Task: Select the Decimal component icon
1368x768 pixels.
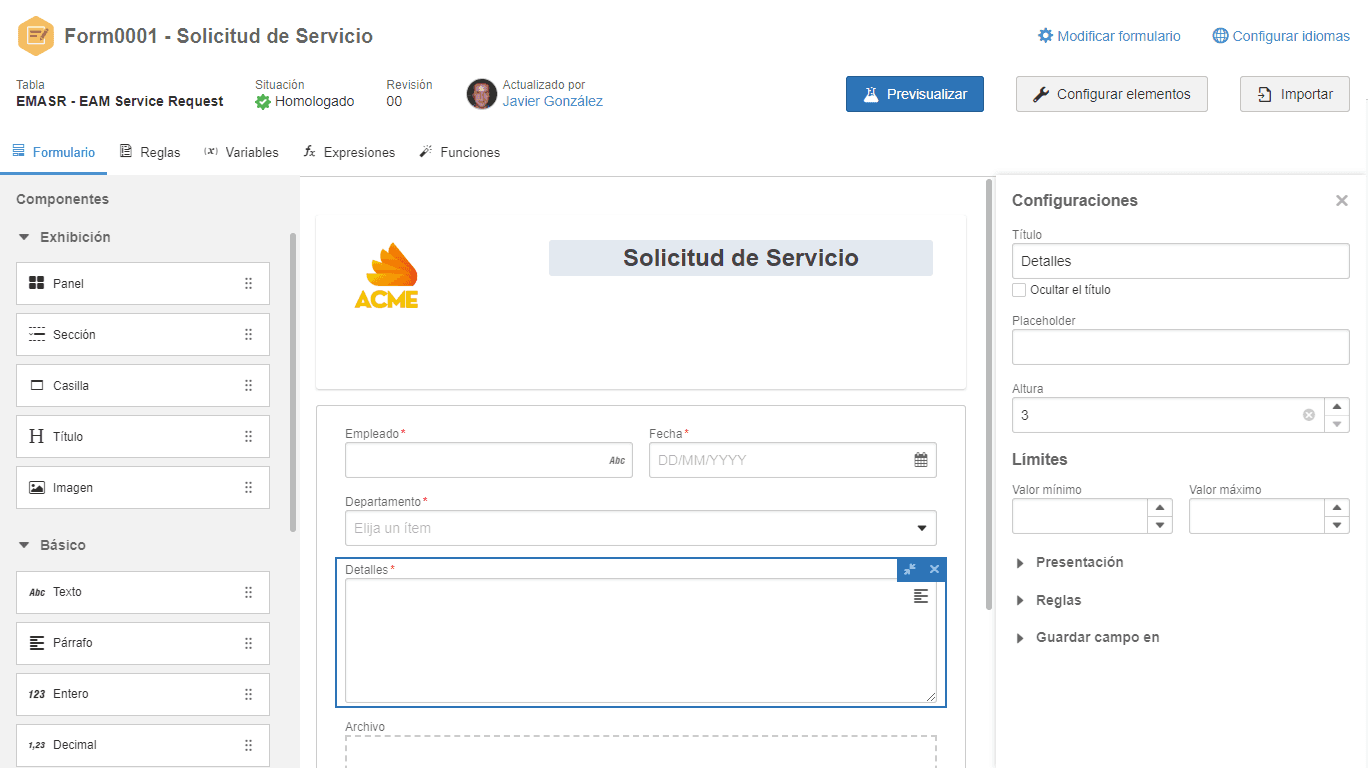Action: (x=37, y=745)
